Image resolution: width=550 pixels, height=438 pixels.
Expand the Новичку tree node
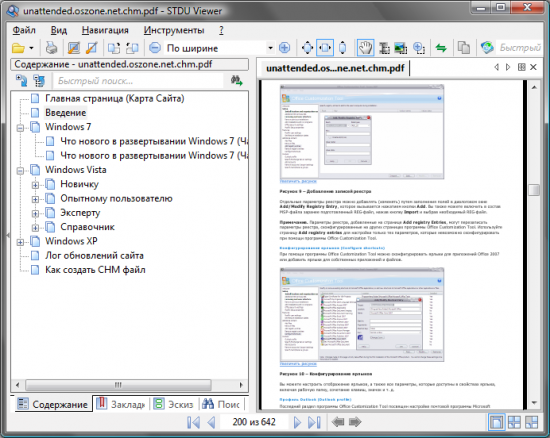pyautogui.click(x=35, y=185)
